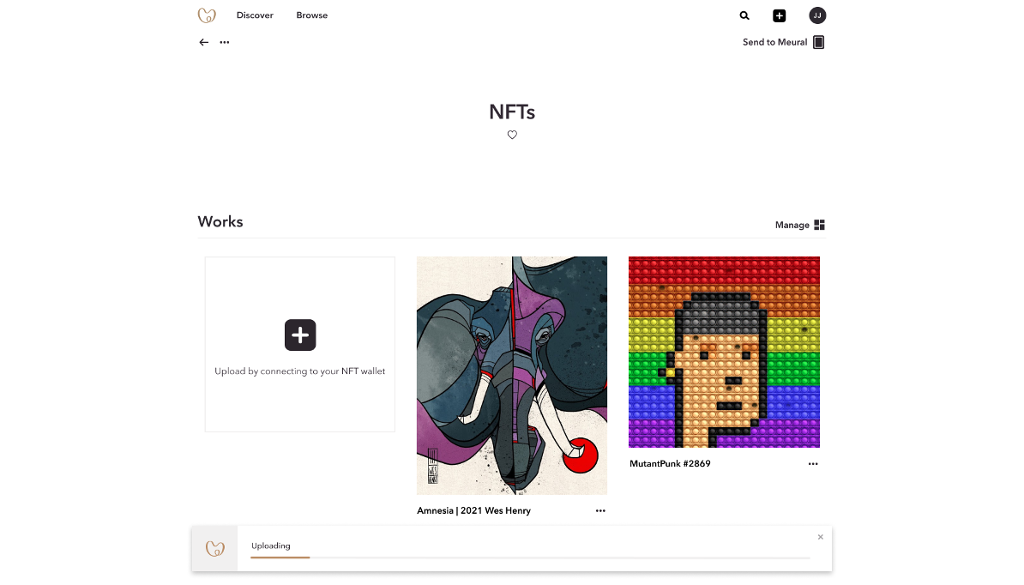Open the JJ user profile avatar
This screenshot has width=1024, height=585.
(817, 16)
